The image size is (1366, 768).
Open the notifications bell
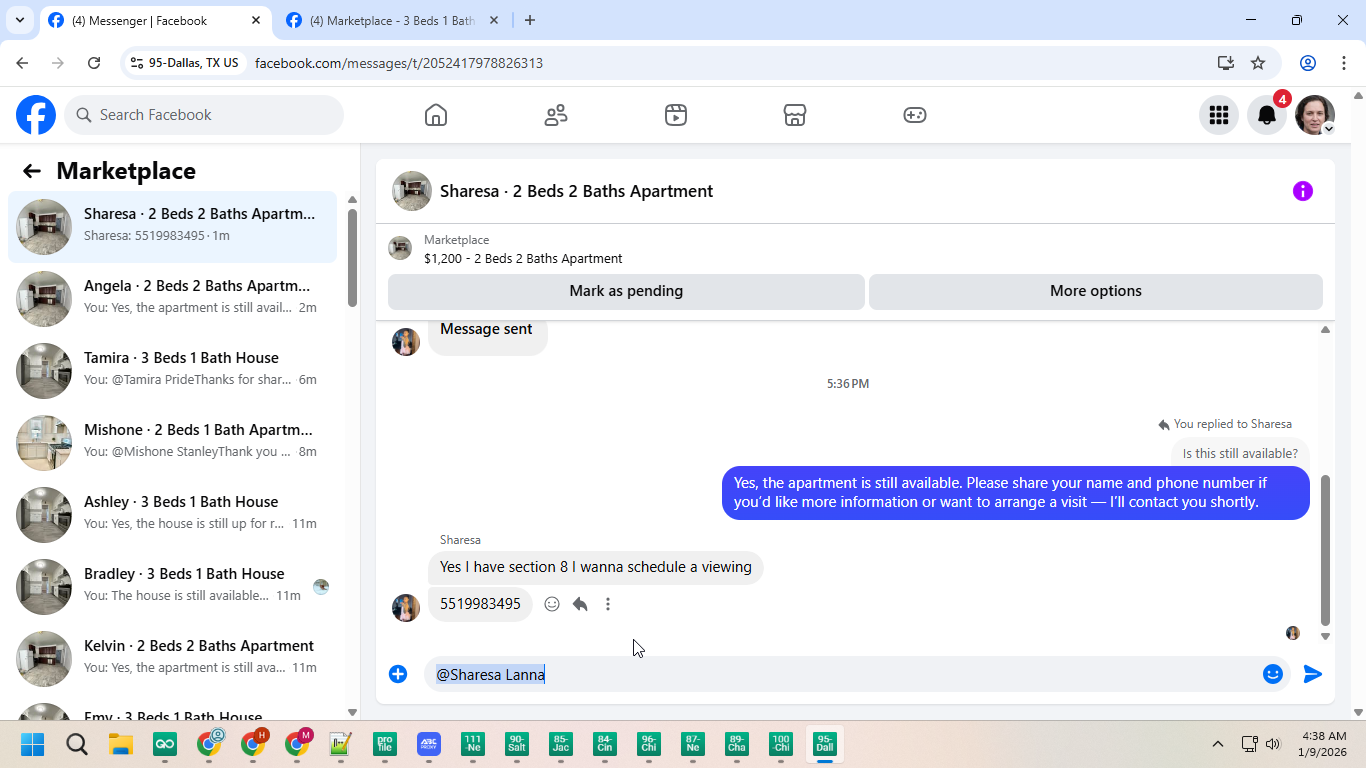(x=1267, y=115)
